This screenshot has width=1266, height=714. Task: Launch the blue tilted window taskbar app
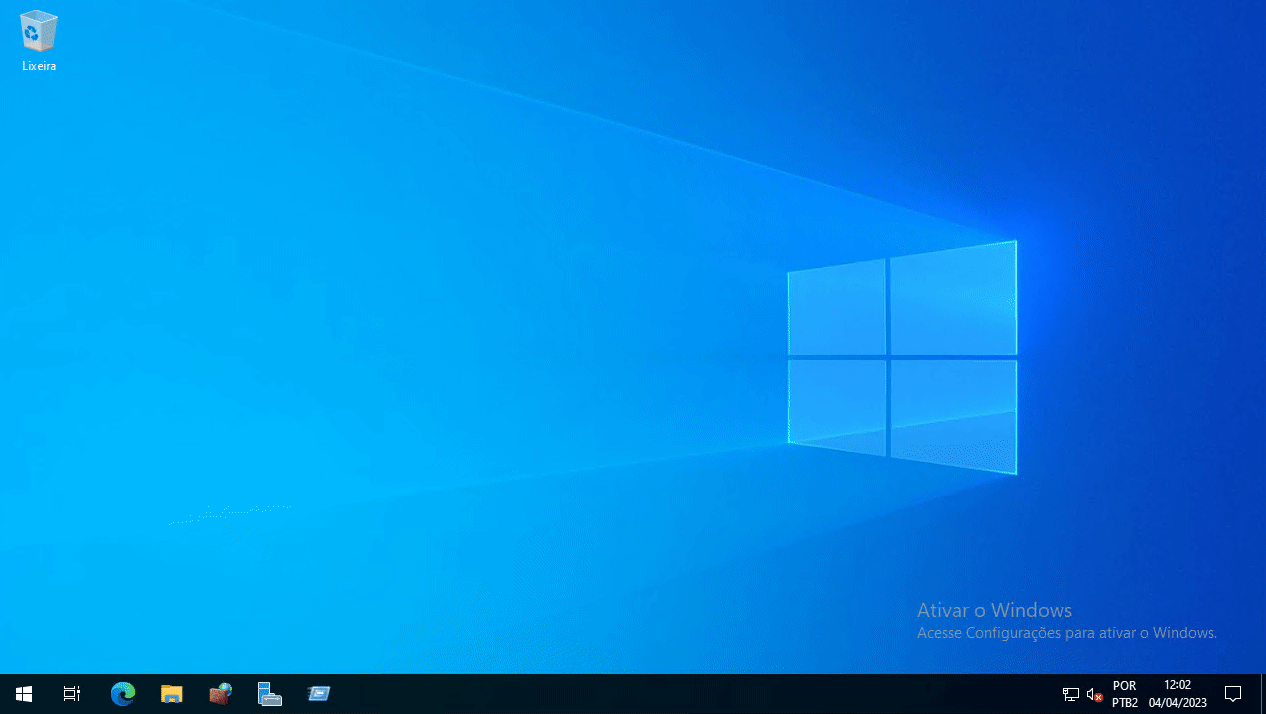tap(318, 693)
